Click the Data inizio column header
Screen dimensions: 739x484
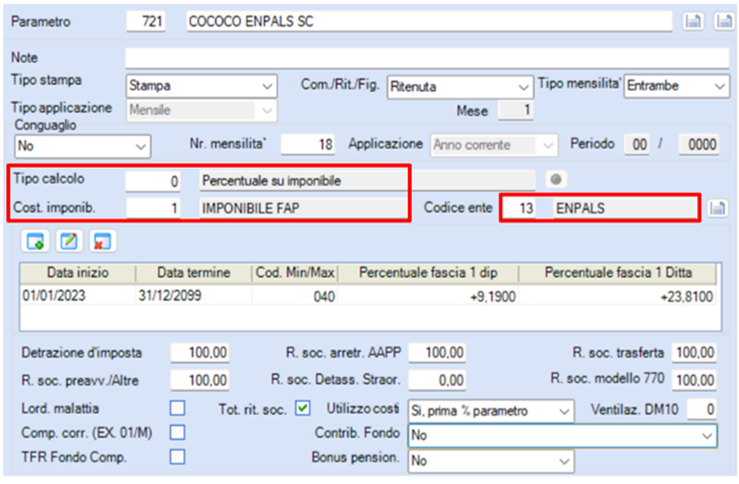click(x=78, y=273)
